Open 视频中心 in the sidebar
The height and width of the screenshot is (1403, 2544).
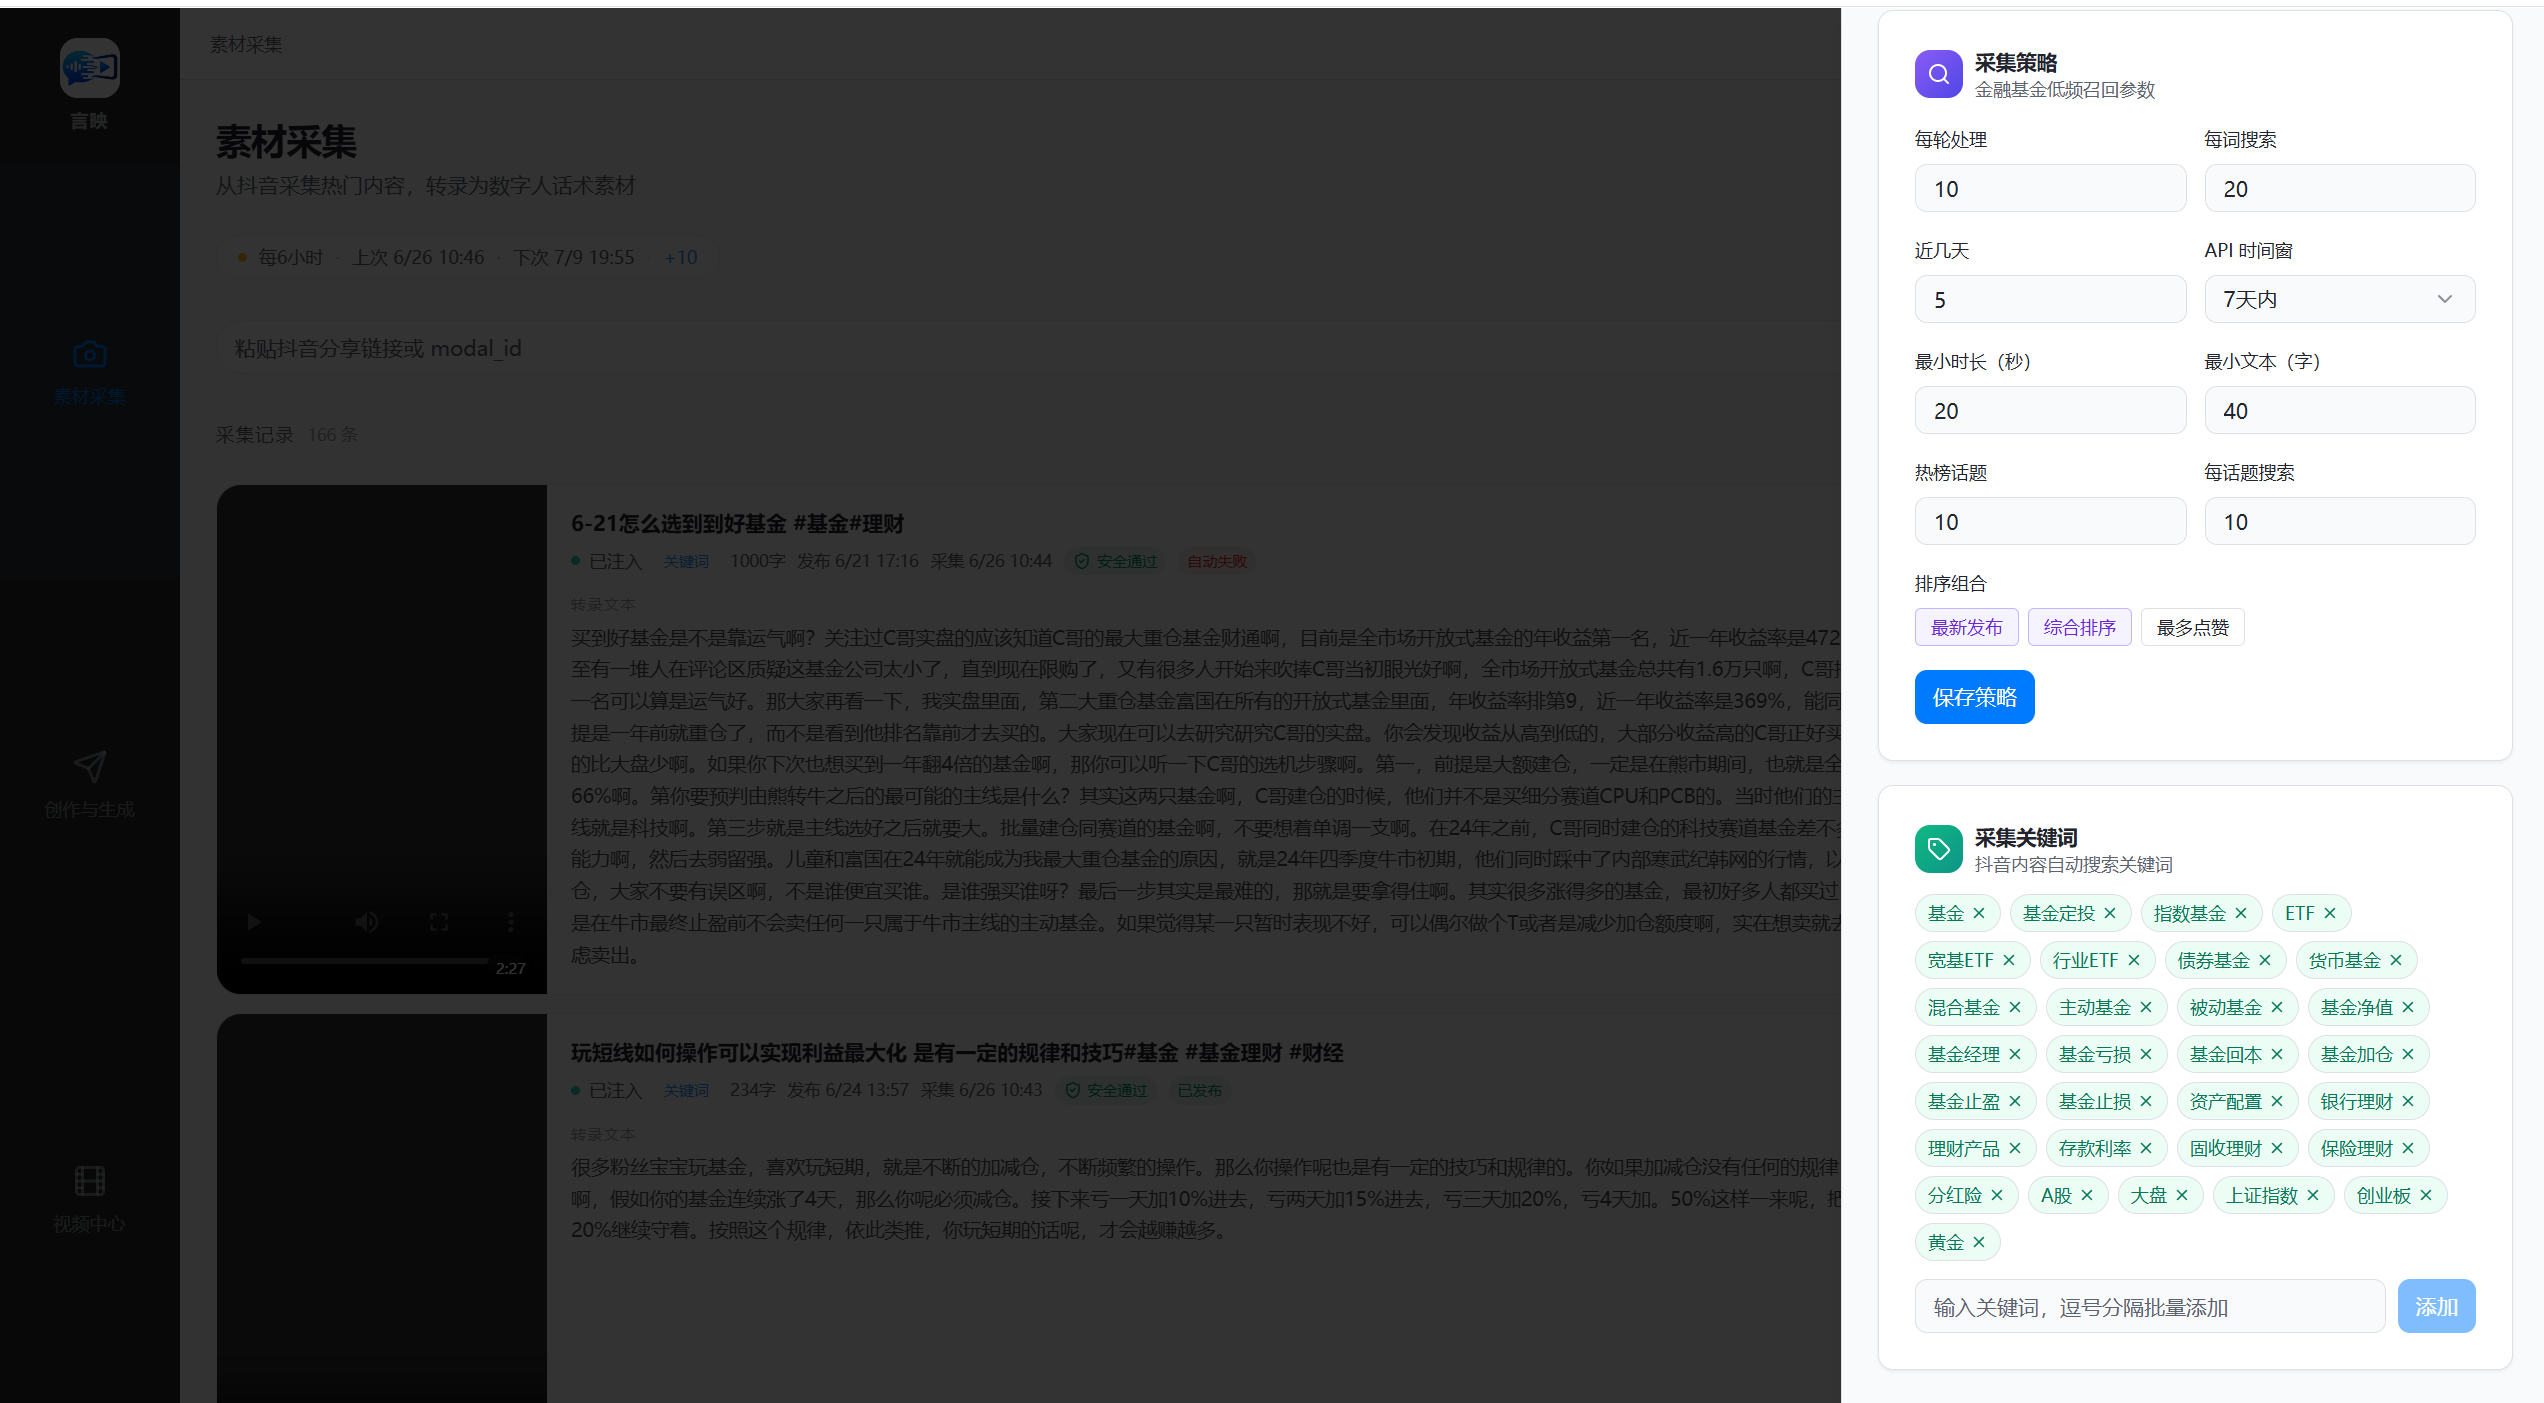click(x=89, y=1200)
